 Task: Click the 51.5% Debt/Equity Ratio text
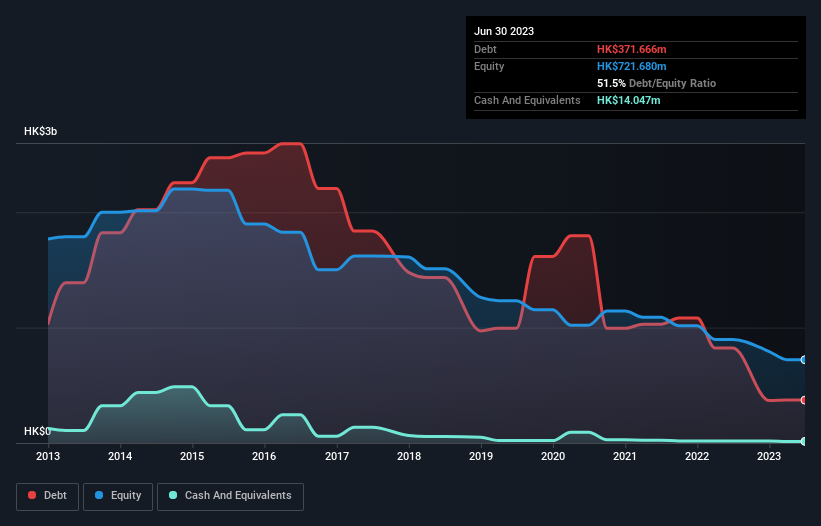tap(657, 83)
